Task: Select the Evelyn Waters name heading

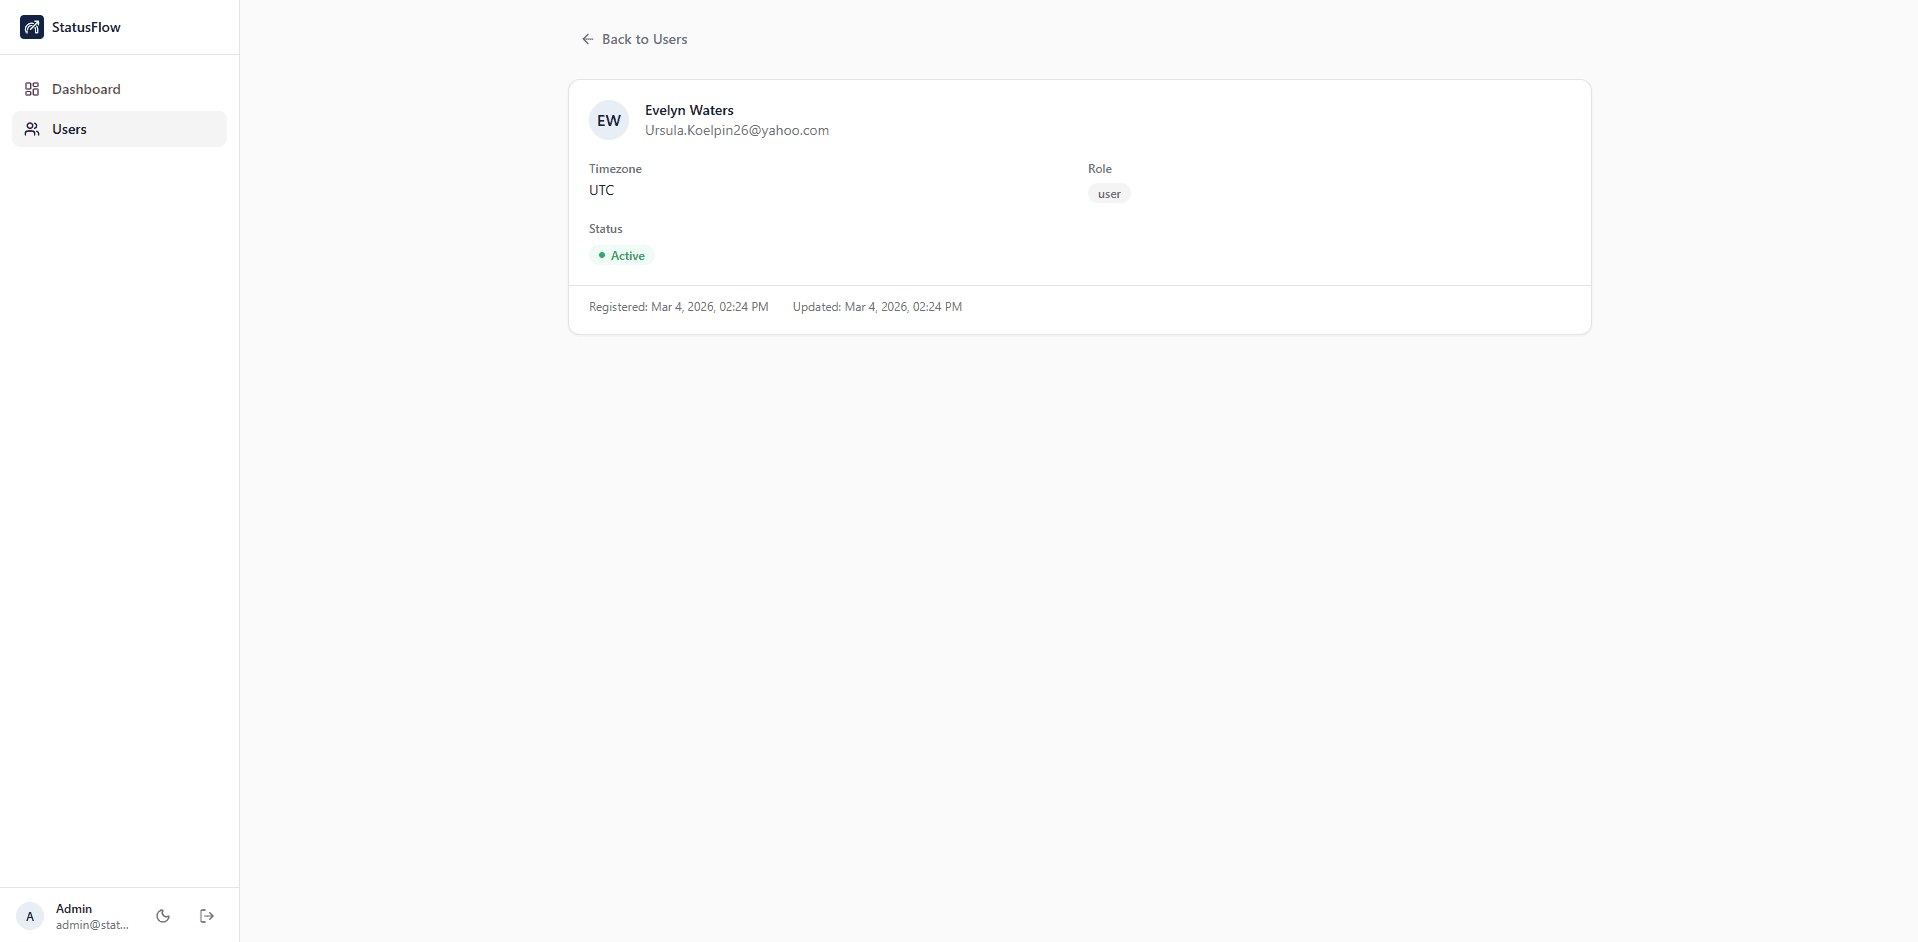Action: click(x=688, y=110)
